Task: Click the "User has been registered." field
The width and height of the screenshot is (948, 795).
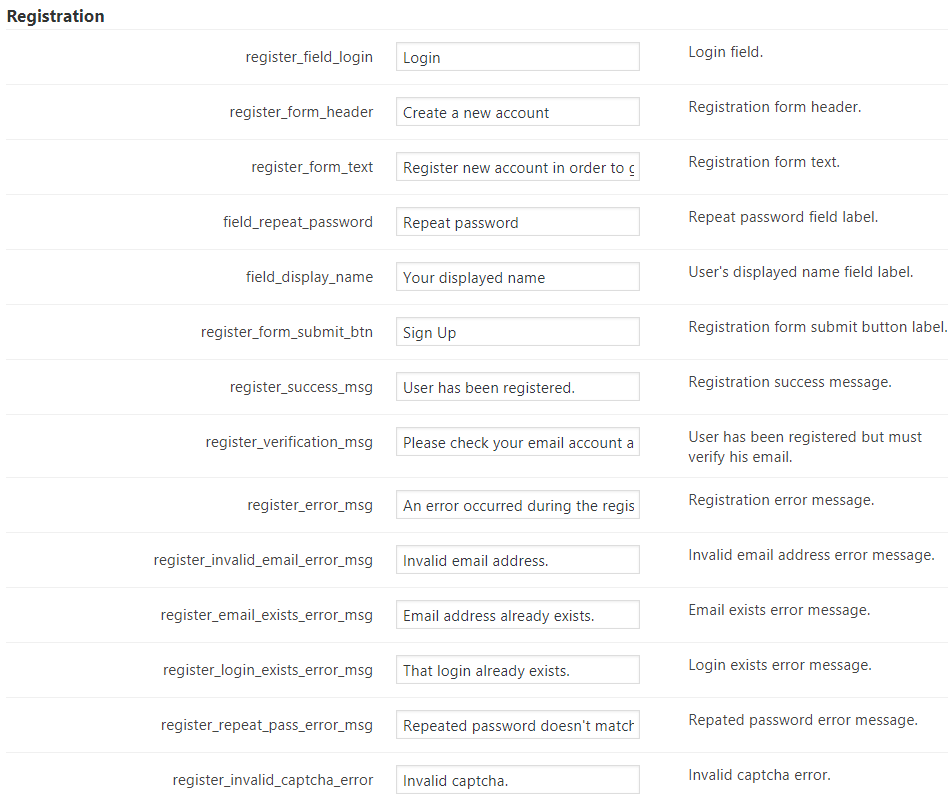Action: (x=517, y=387)
